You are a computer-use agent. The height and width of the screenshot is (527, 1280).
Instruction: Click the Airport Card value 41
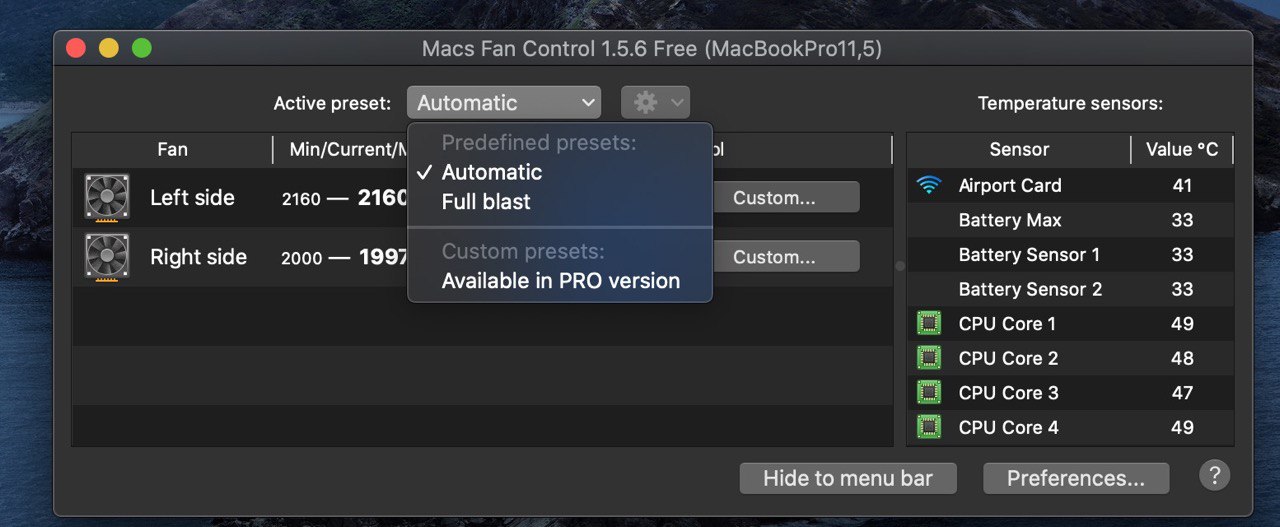[x=1182, y=185]
